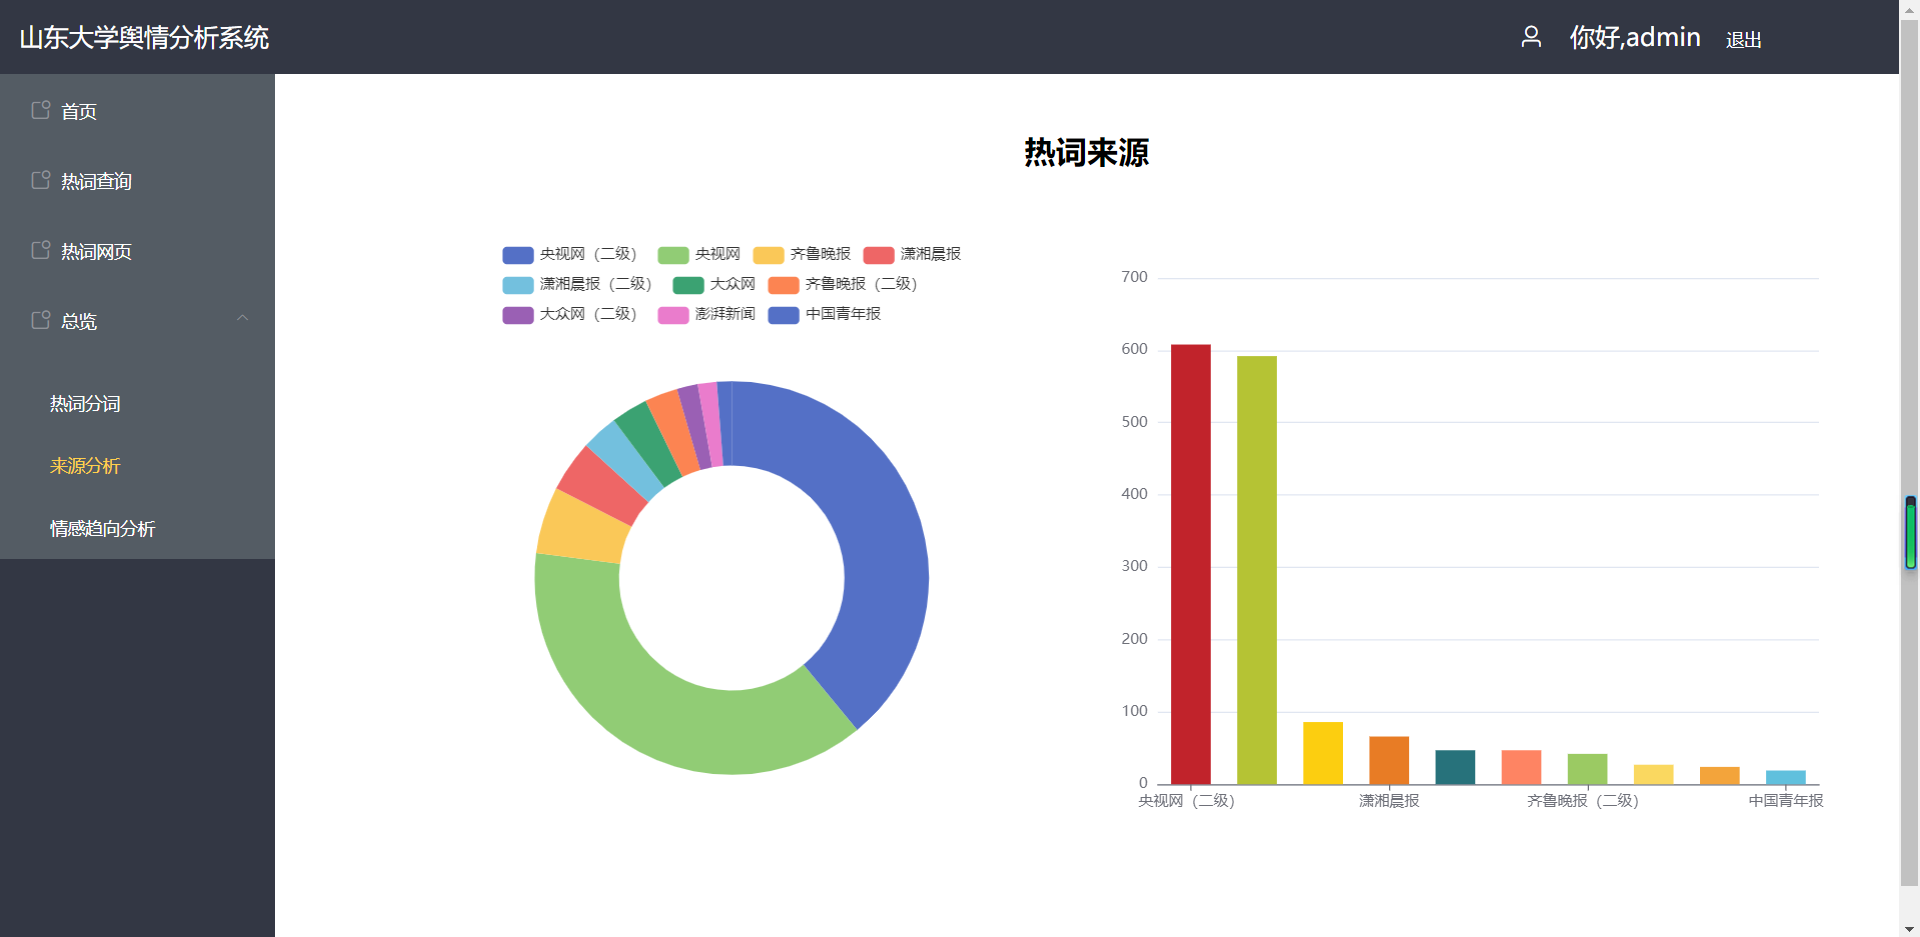Toggle the 齐鲁晚报 legend swatch

pos(768,255)
